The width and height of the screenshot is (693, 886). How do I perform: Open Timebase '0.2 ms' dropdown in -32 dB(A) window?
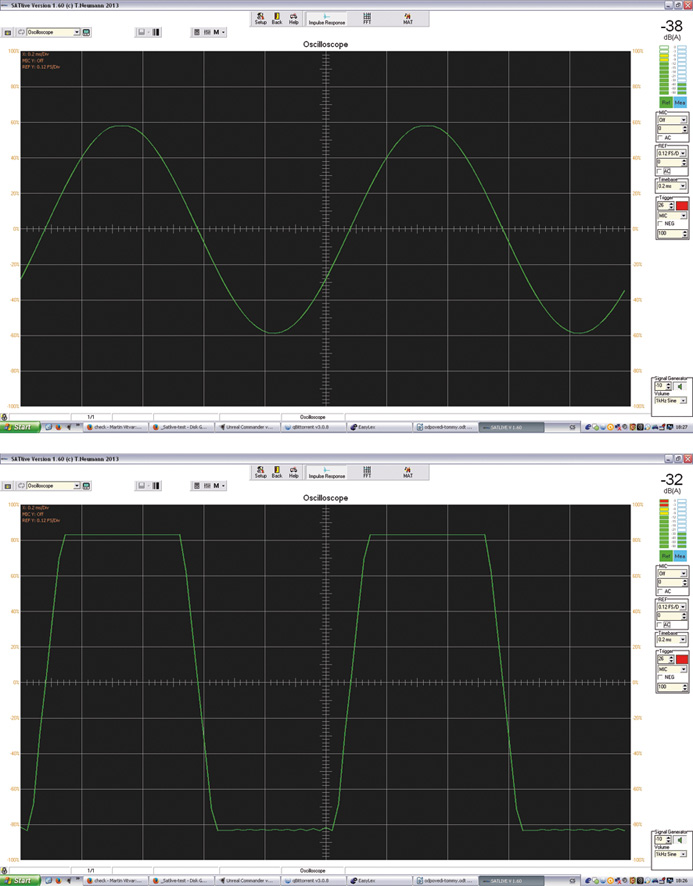click(x=683, y=639)
